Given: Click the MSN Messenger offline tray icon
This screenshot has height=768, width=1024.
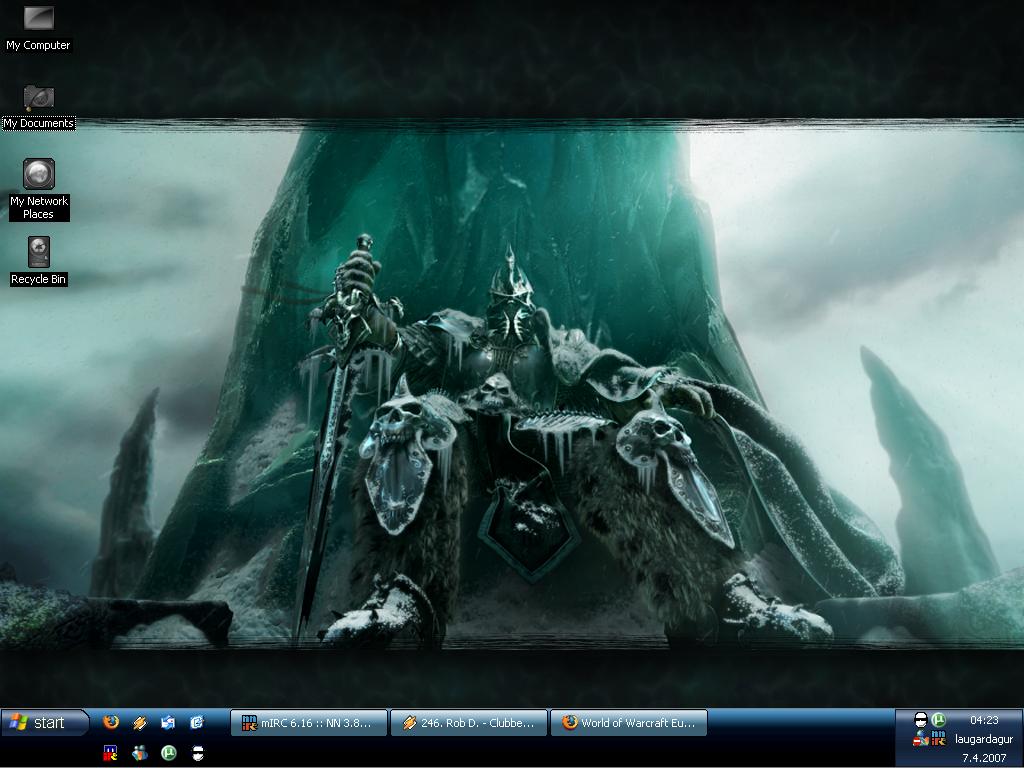Looking at the screenshot, I should pyautogui.click(x=921, y=739).
